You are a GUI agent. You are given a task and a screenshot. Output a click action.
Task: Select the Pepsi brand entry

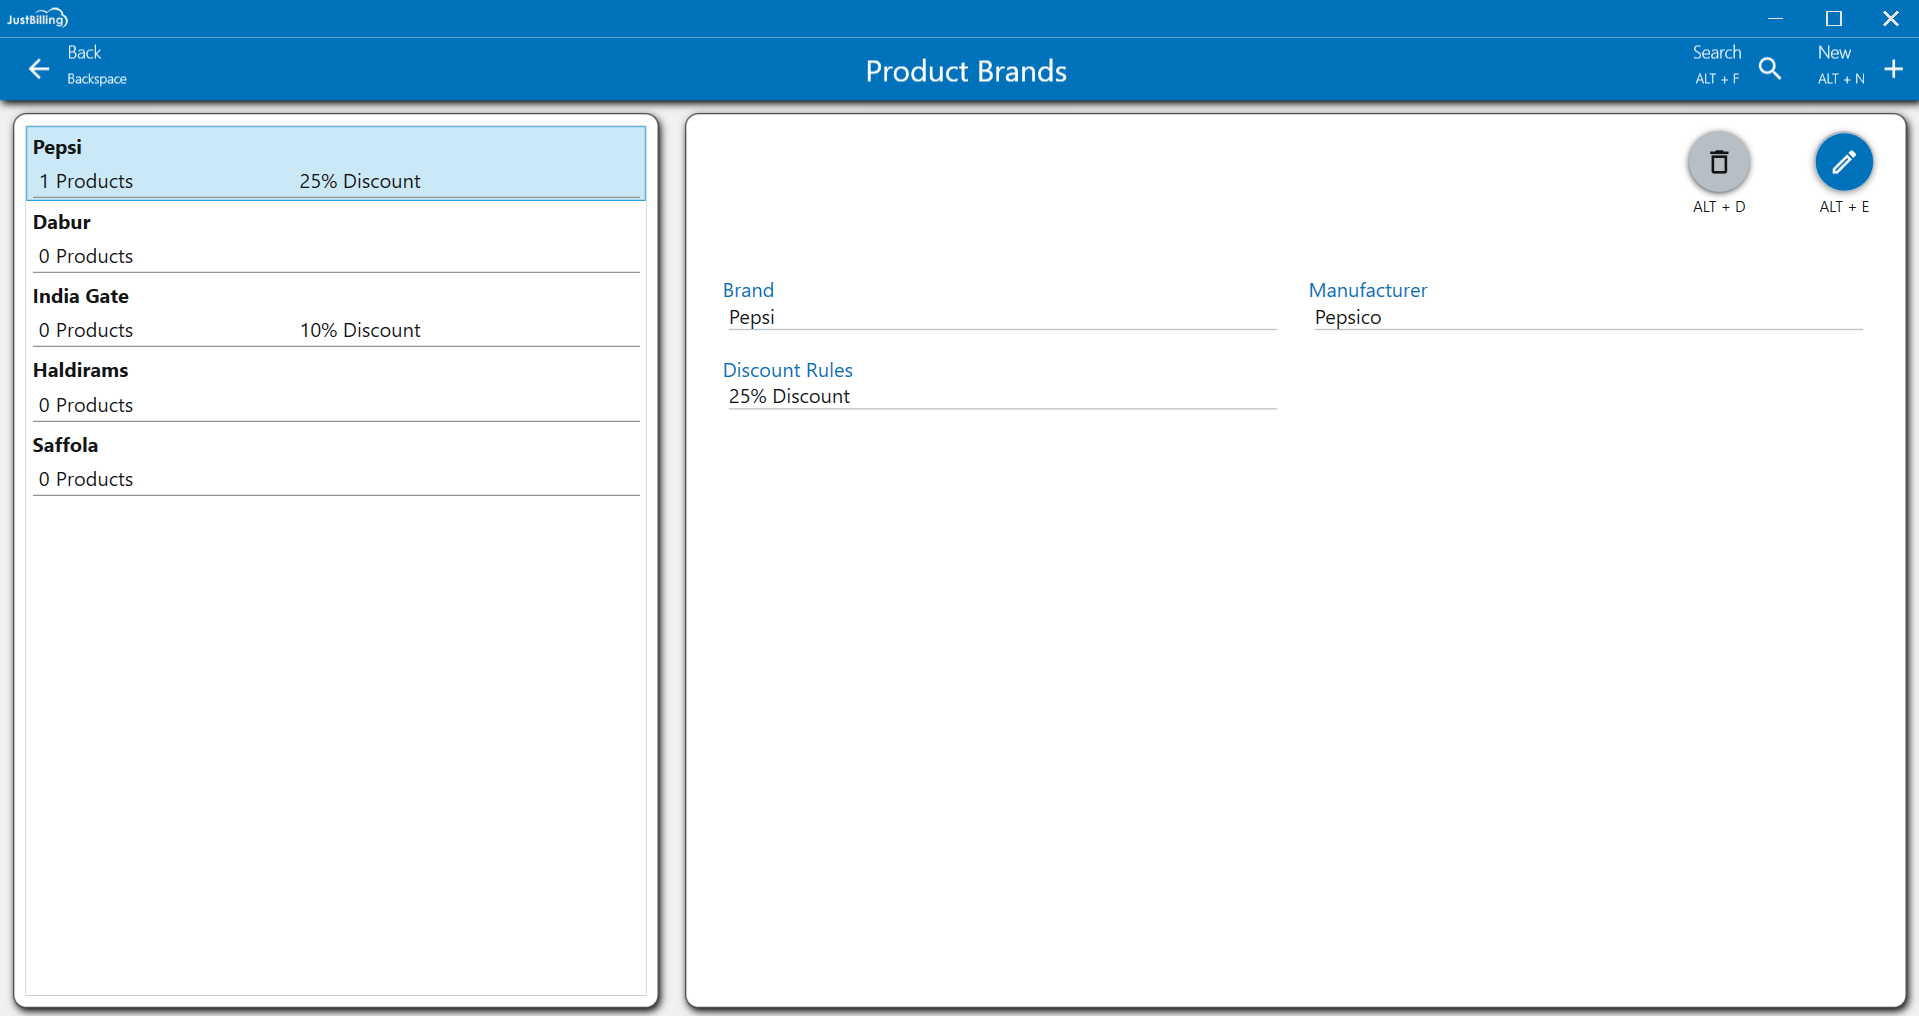click(335, 163)
